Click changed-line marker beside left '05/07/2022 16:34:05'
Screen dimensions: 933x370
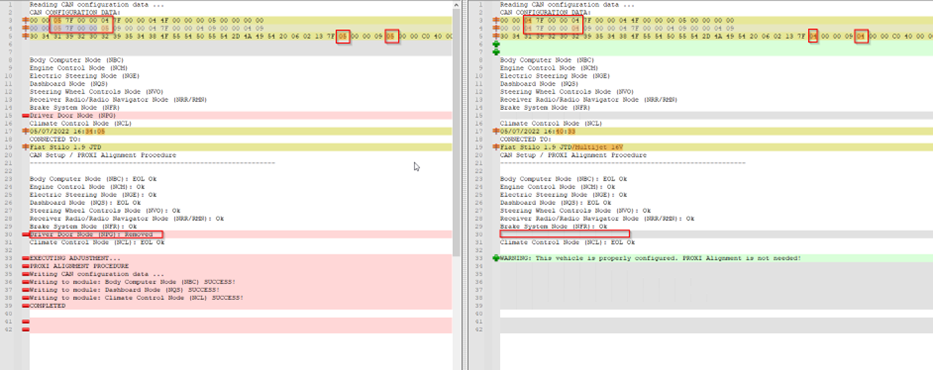pyautogui.click(x=26, y=131)
